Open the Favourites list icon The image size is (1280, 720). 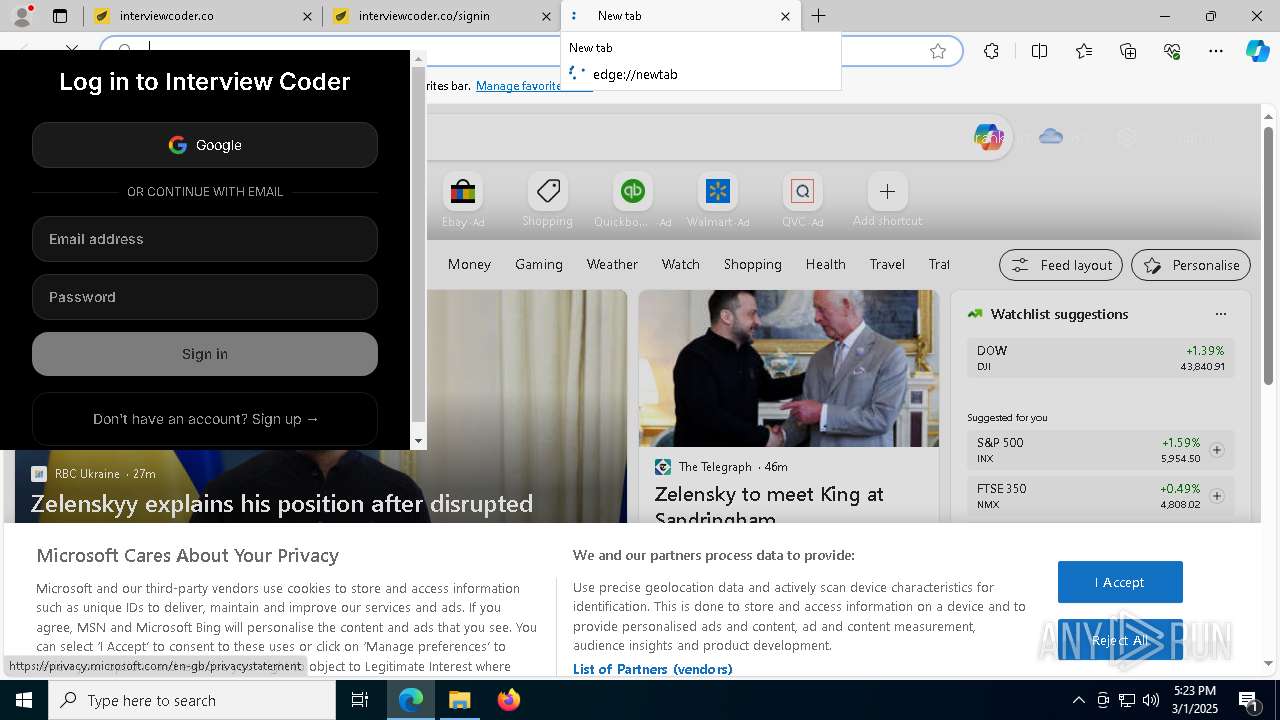tap(1084, 51)
